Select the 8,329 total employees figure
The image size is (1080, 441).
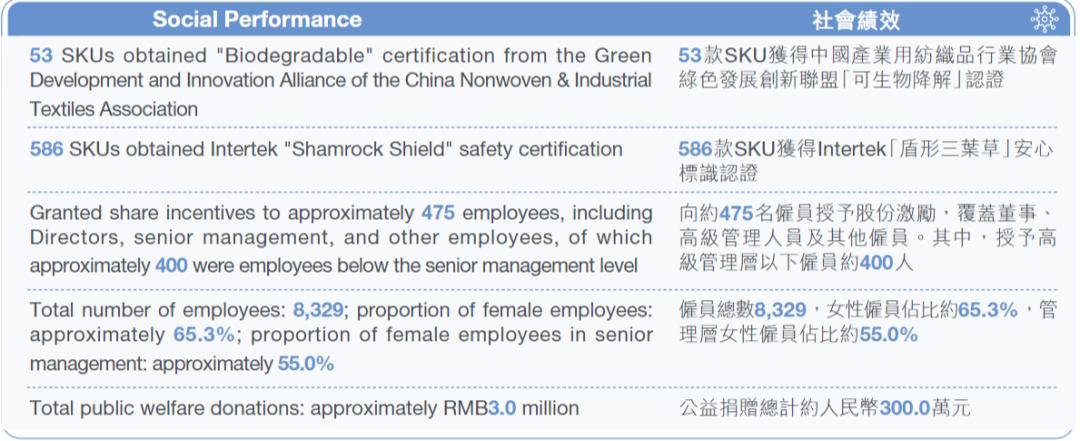pyautogui.click(x=318, y=310)
